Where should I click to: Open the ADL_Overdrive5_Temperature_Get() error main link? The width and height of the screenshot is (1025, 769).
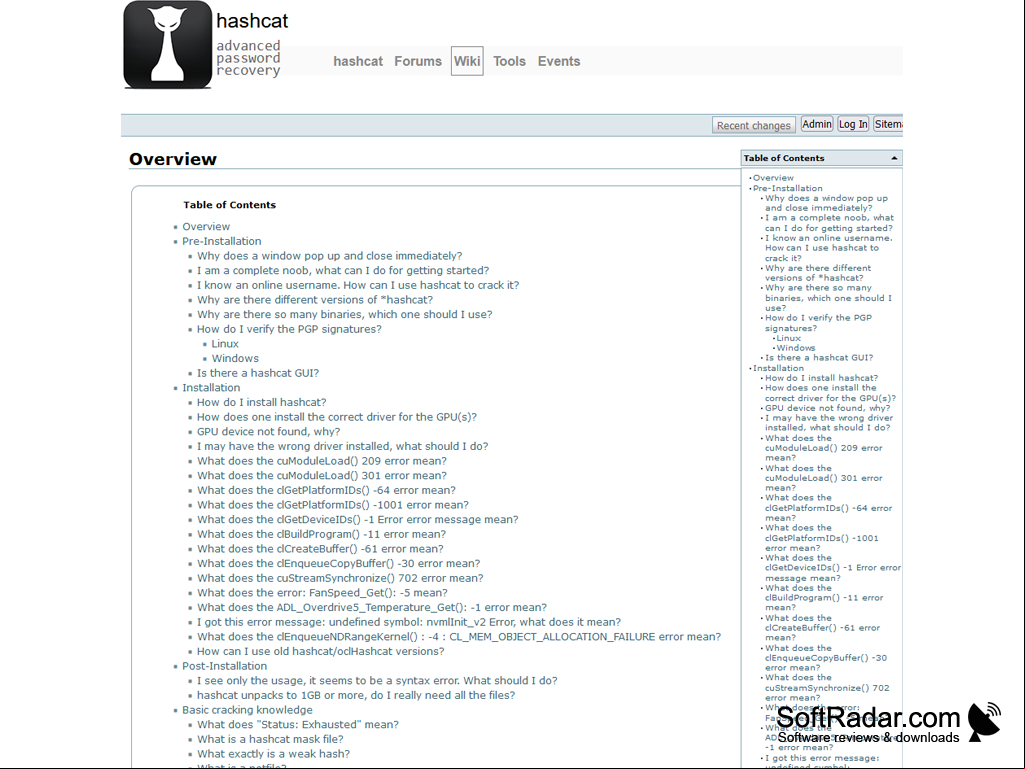pos(372,607)
